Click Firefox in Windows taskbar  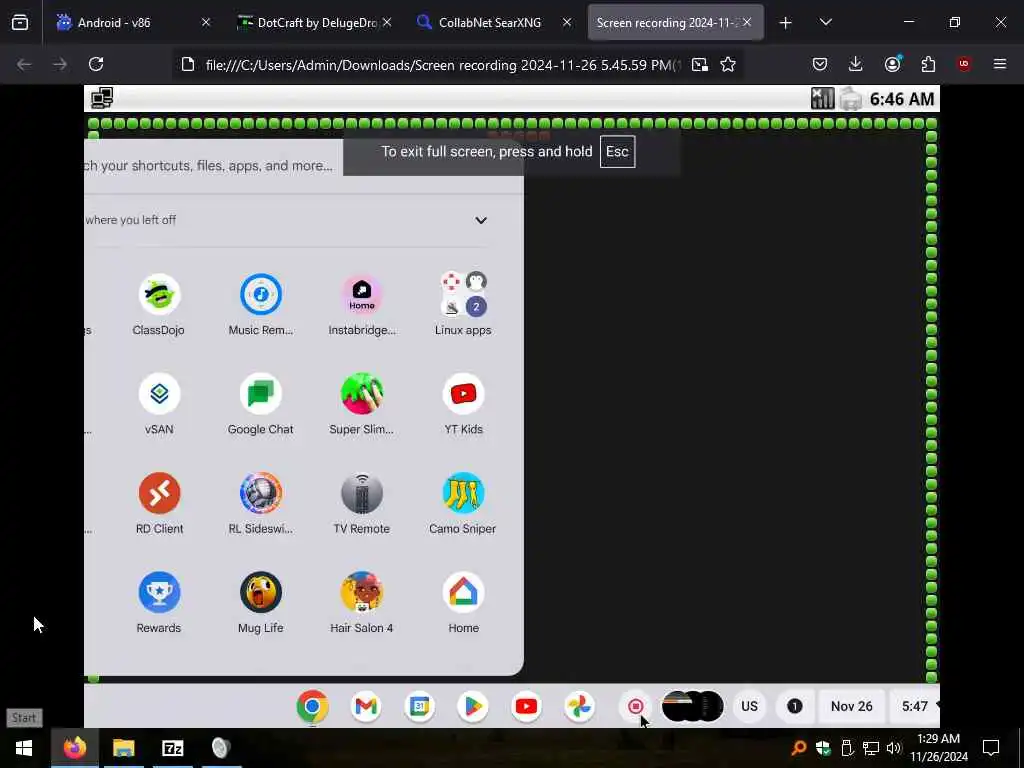coord(74,748)
